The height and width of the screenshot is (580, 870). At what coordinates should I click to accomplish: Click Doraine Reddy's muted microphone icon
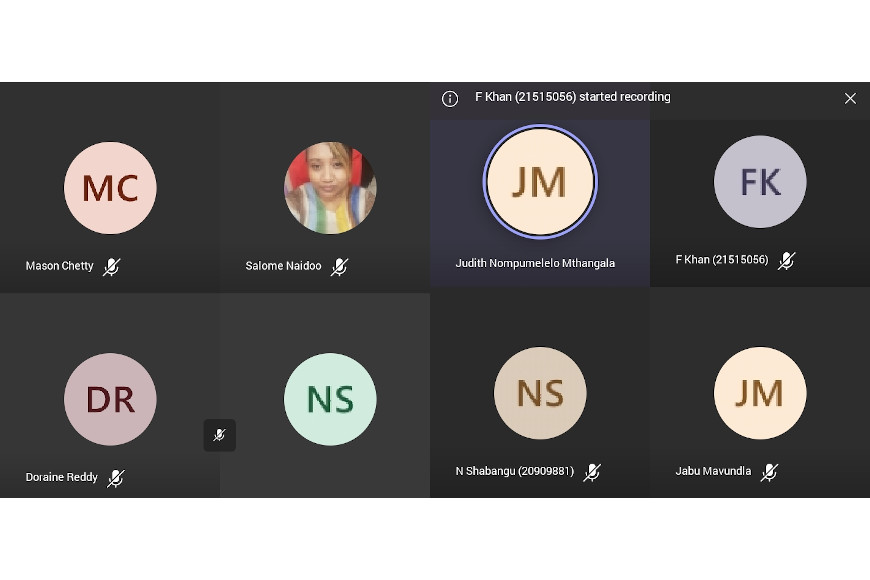[115, 477]
